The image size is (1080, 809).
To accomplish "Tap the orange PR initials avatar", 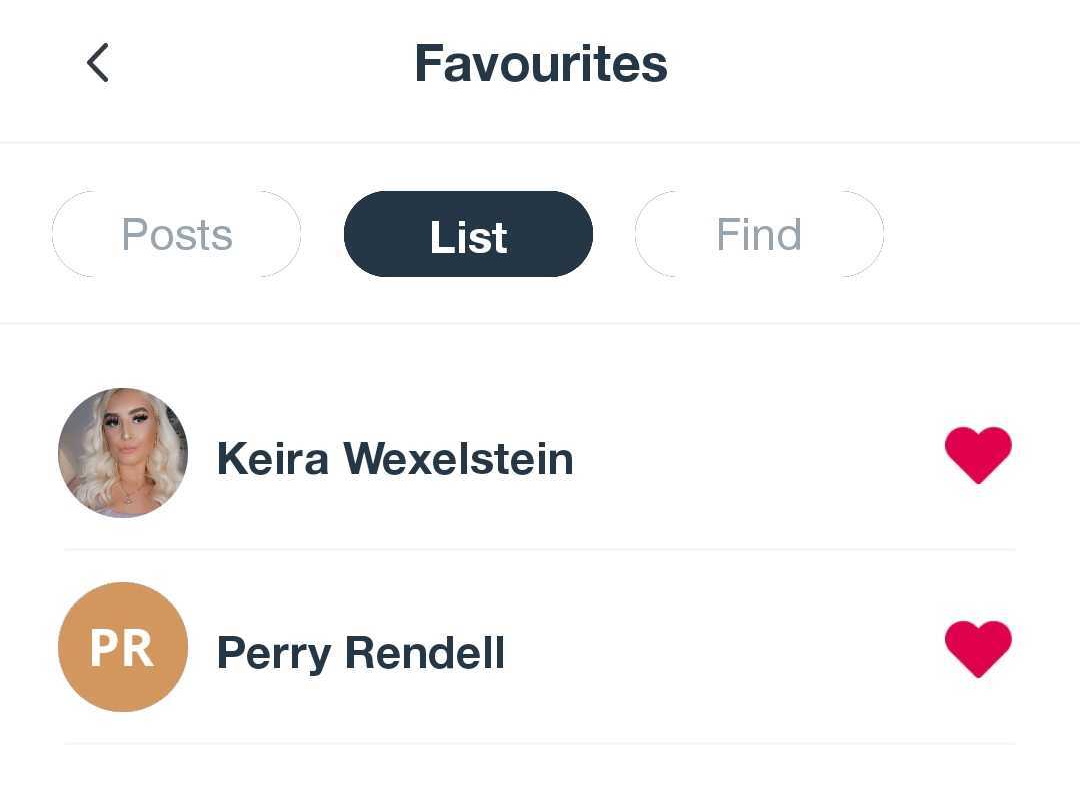I will point(123,647).
